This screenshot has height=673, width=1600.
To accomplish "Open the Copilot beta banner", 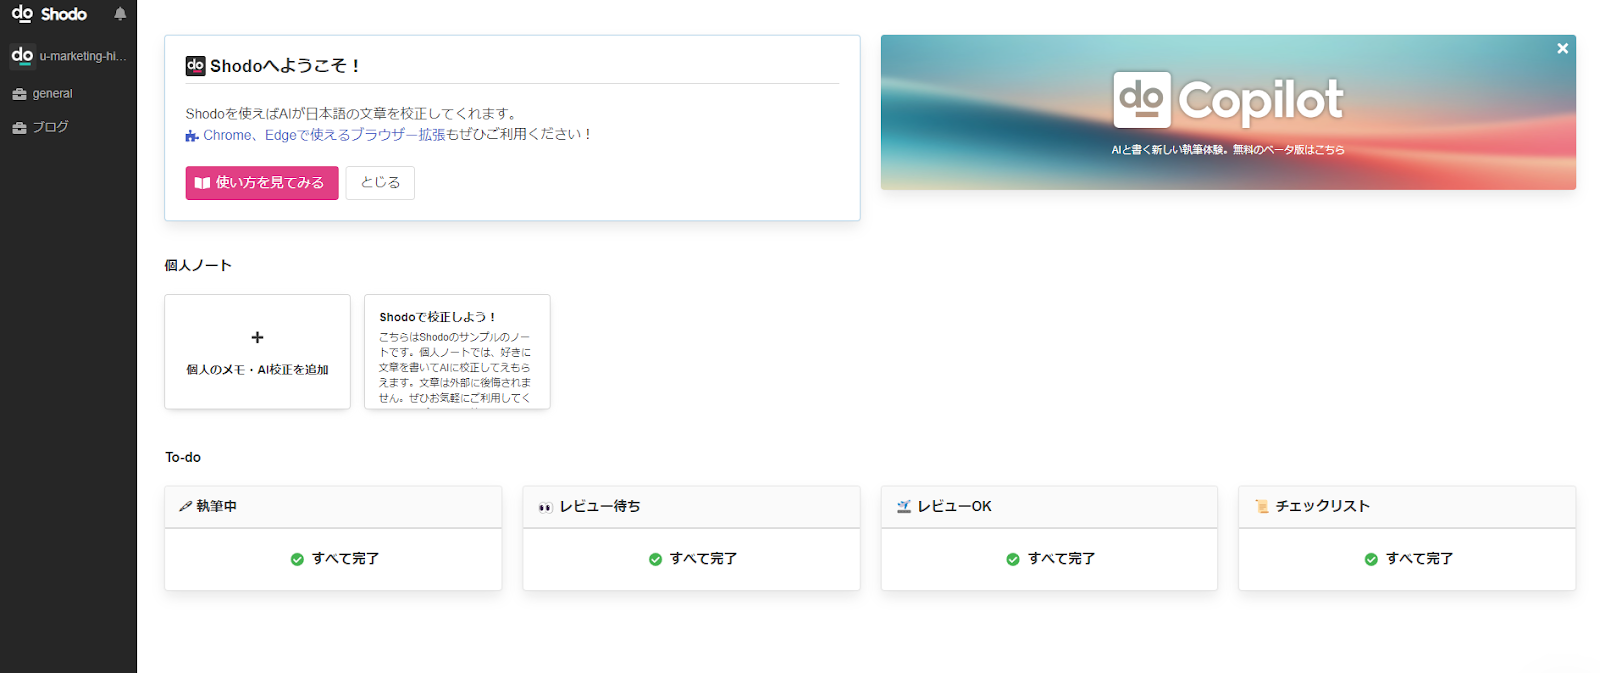I will (1228, 112).
